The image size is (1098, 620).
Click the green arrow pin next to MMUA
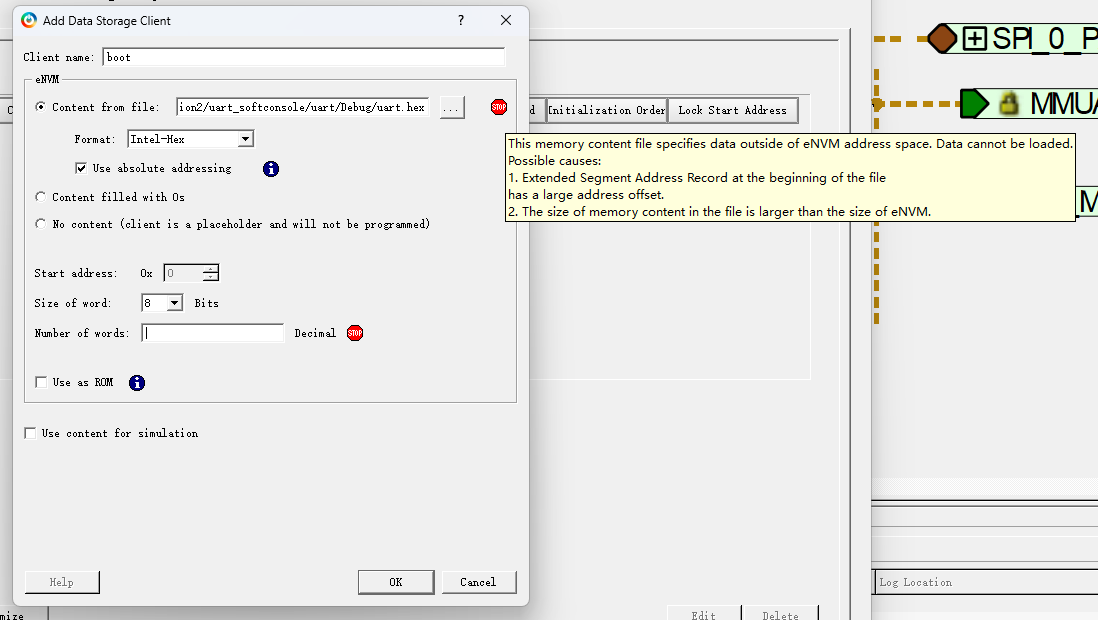(x=974, y=104)
